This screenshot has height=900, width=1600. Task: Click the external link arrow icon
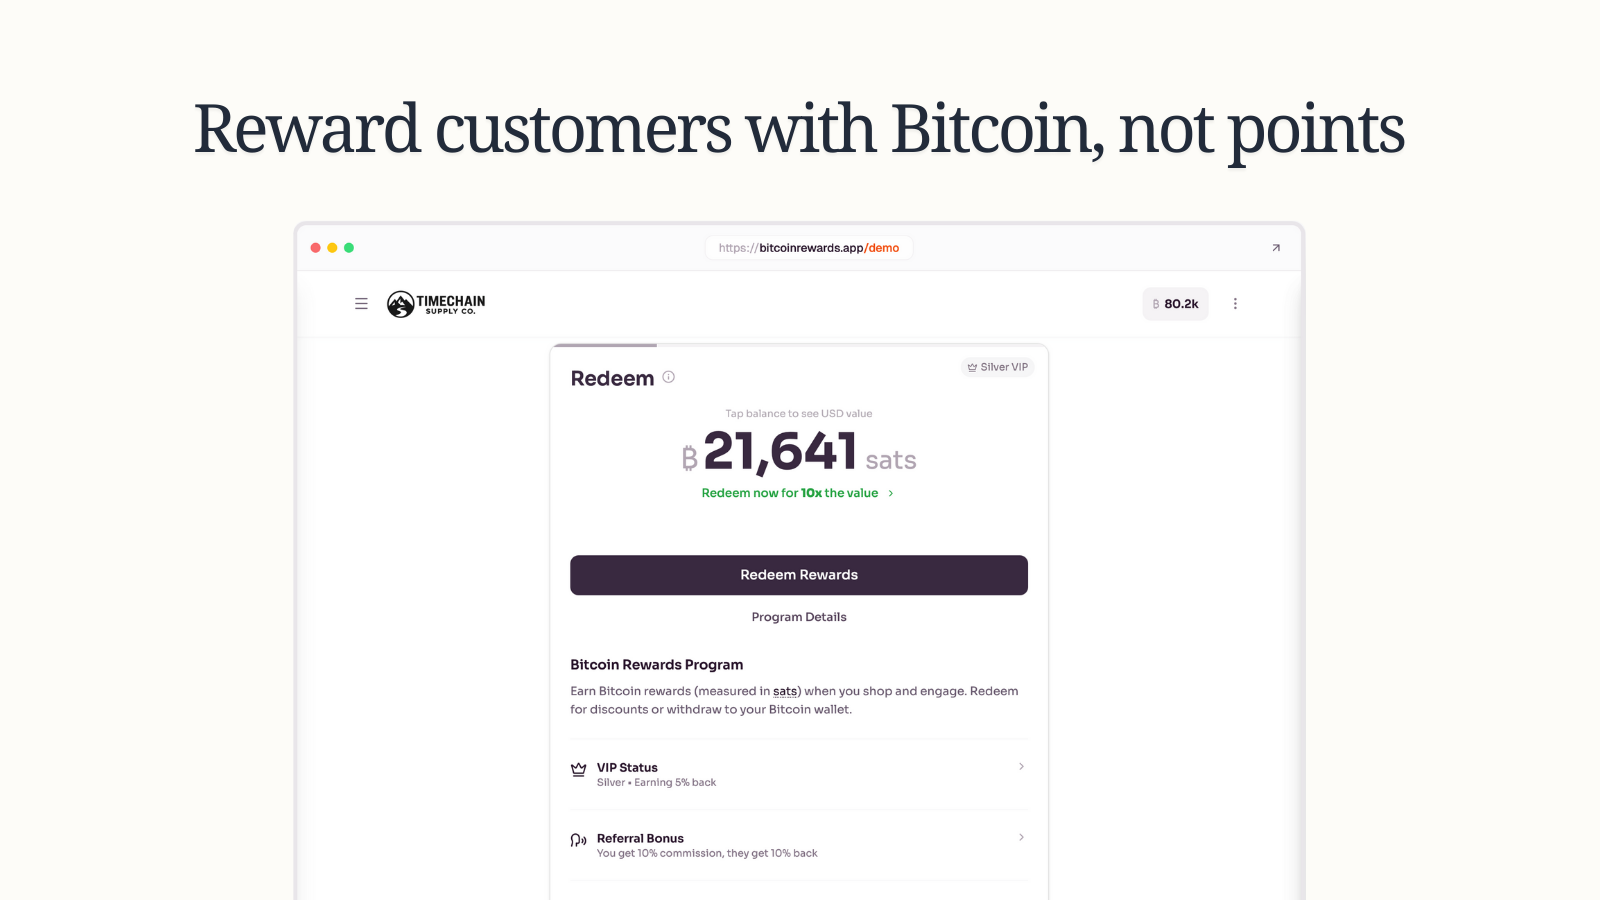[x=1276, y=248]
